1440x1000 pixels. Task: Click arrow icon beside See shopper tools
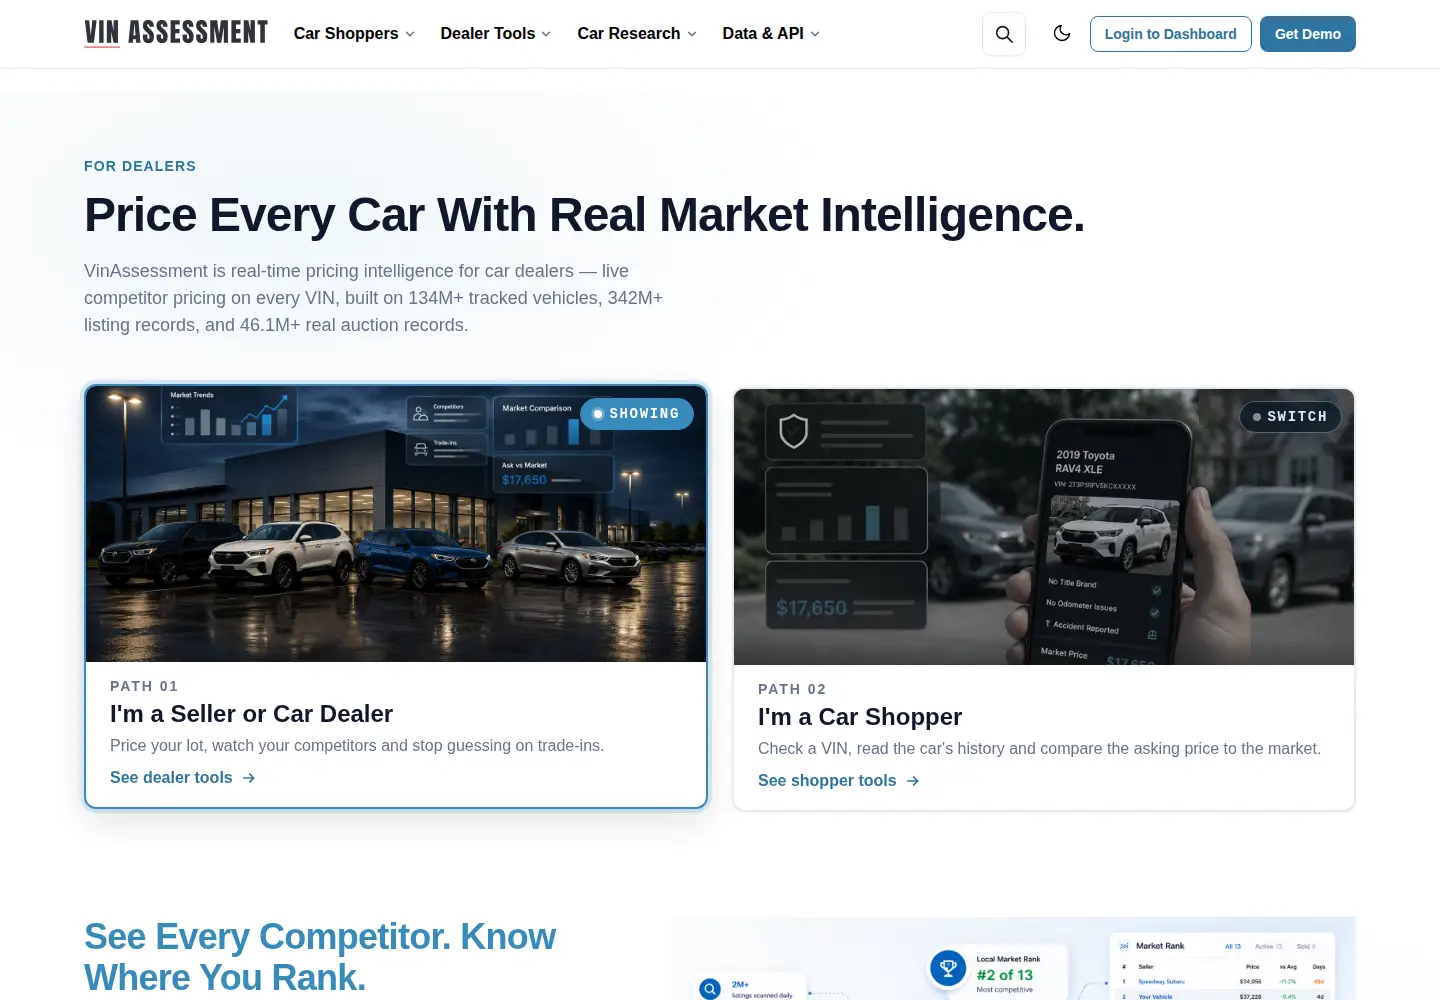tap(913, 781)
